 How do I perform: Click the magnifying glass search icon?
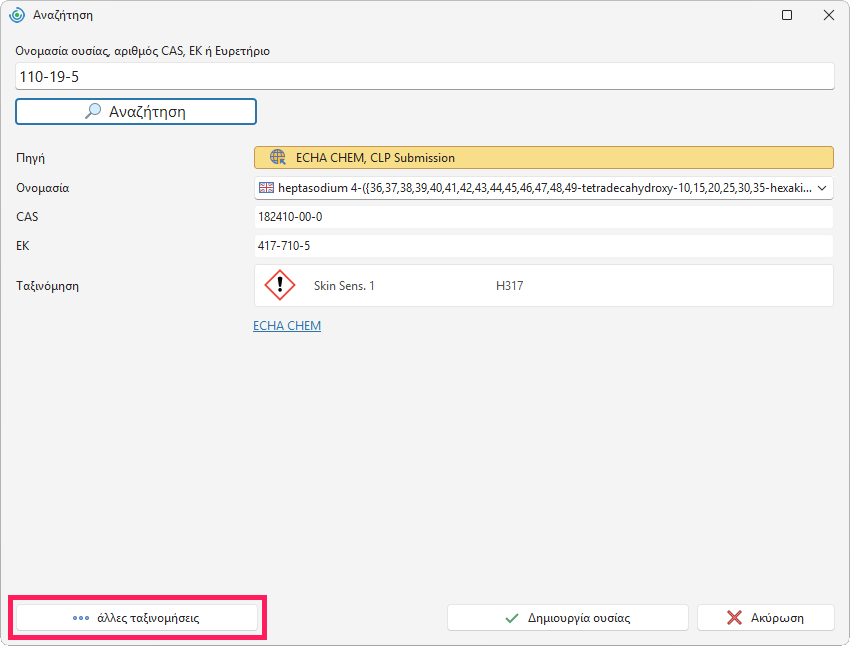tap(93, 111)
